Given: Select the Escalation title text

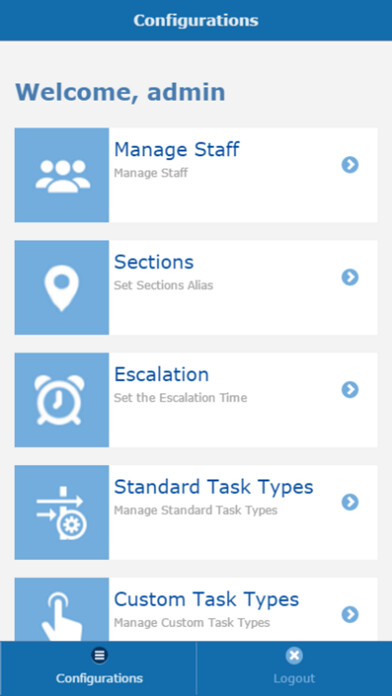Looking at the screenshot, I should point(162,374).
